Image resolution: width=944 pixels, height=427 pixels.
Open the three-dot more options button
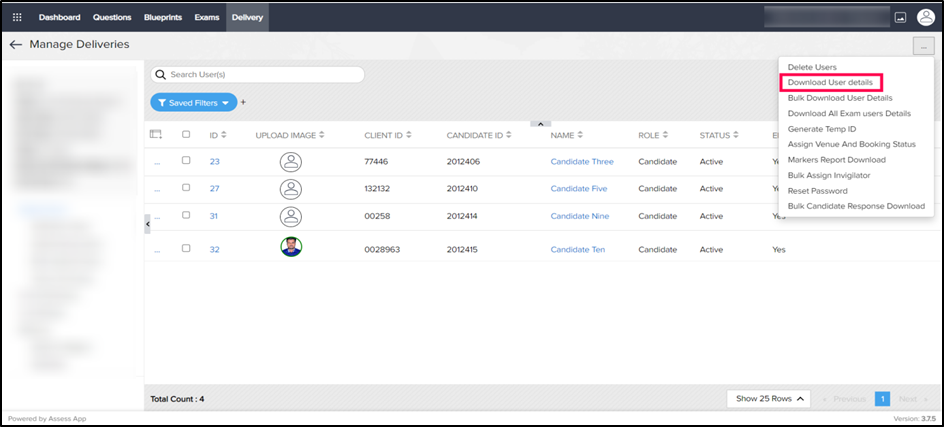[x=922, y=46]
